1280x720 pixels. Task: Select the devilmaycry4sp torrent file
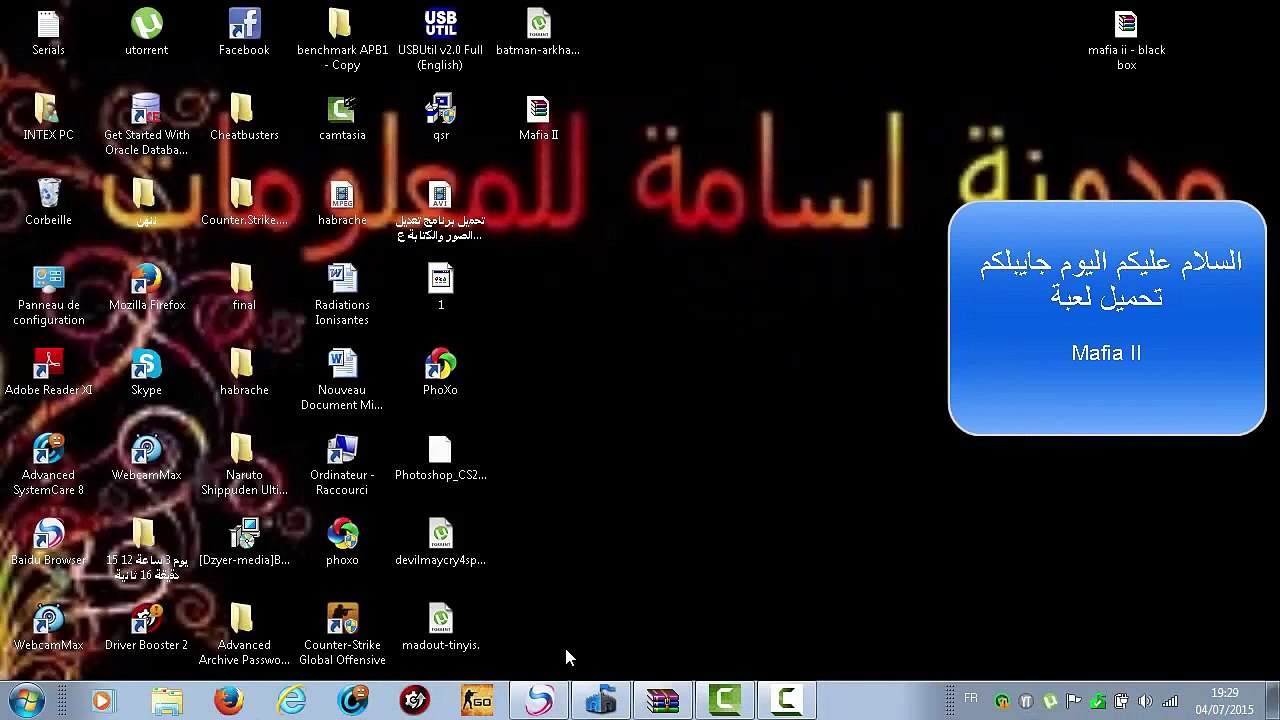click(x=440, y=543)
